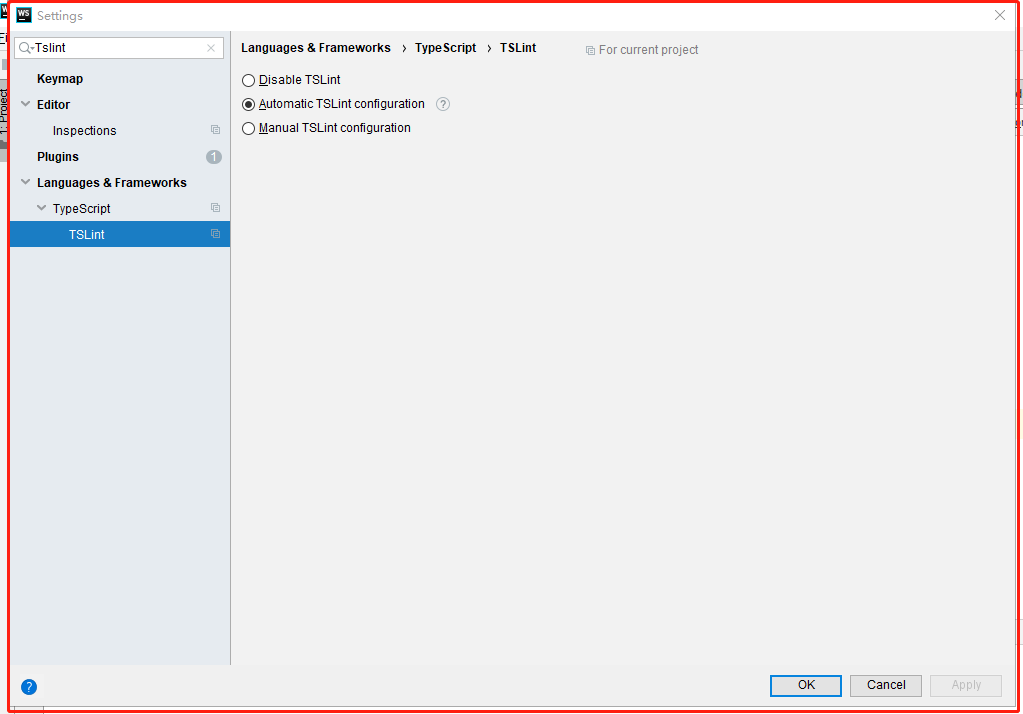Click the TSLint breadcrumb label
The image size is (1023, 714).
click(x=518, y=48)
